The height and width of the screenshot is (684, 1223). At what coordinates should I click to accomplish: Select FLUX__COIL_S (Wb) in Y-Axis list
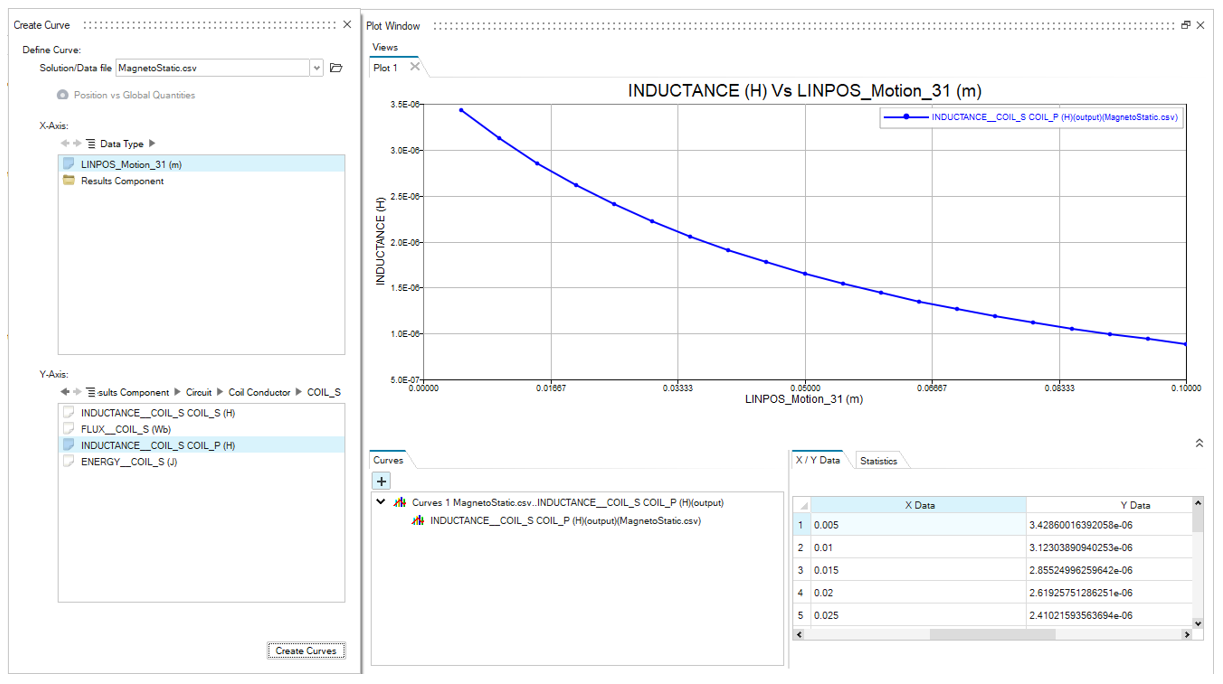point(124,429)
